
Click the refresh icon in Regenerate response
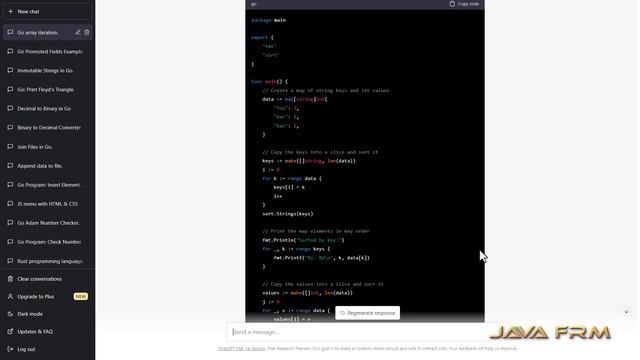342,313
